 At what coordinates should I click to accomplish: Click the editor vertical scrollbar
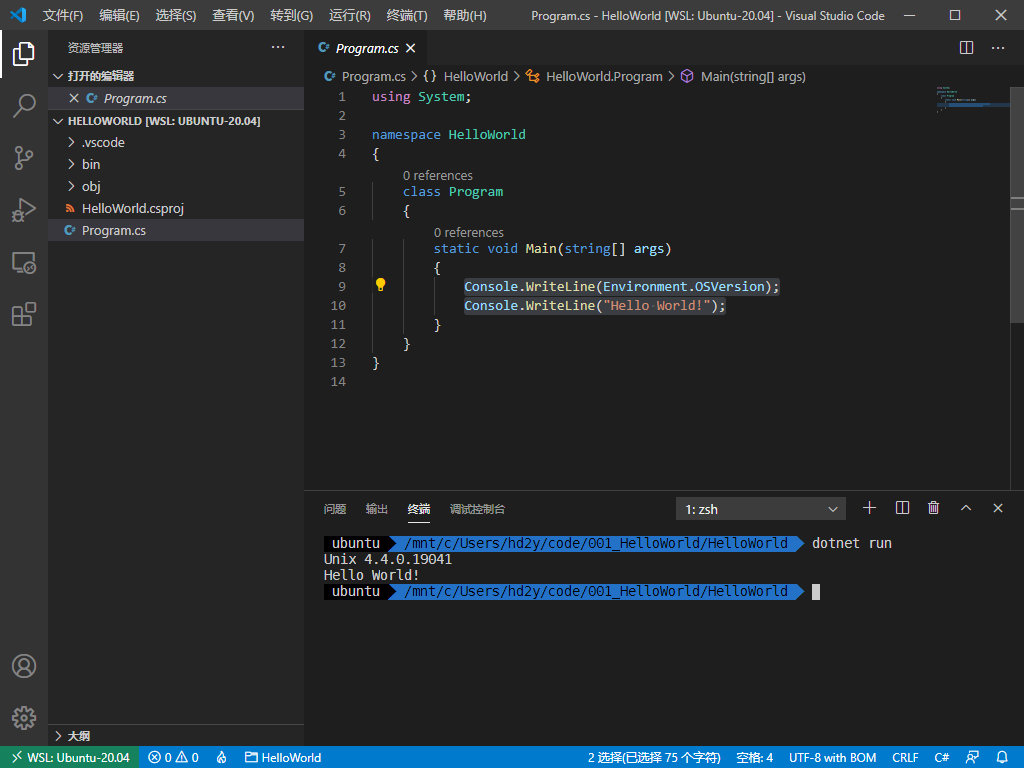coord(1017,204)
